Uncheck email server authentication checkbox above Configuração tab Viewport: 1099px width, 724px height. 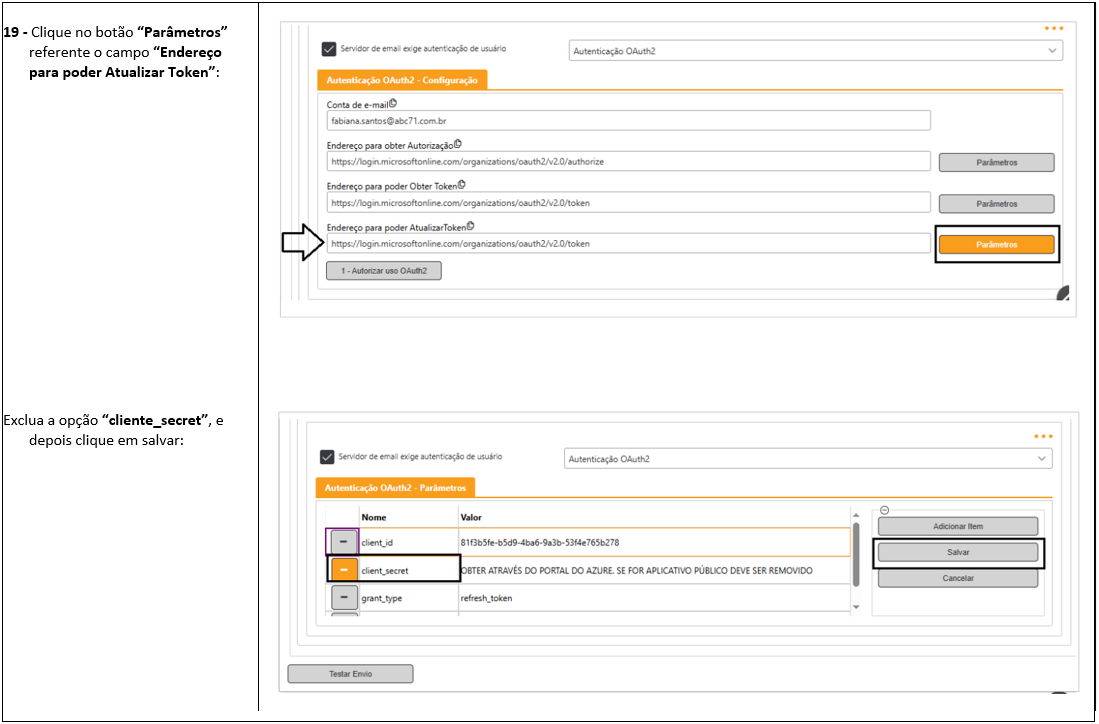tap(329, 49)
